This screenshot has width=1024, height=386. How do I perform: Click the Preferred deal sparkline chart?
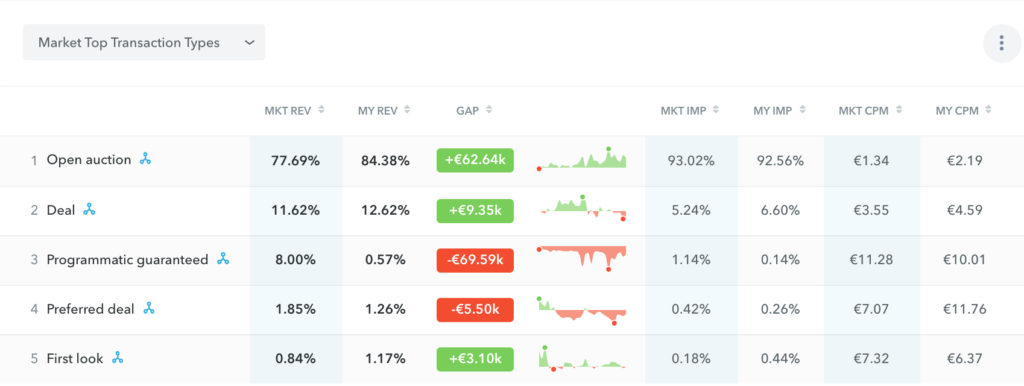pyautogui.click(x=581, y=310)
